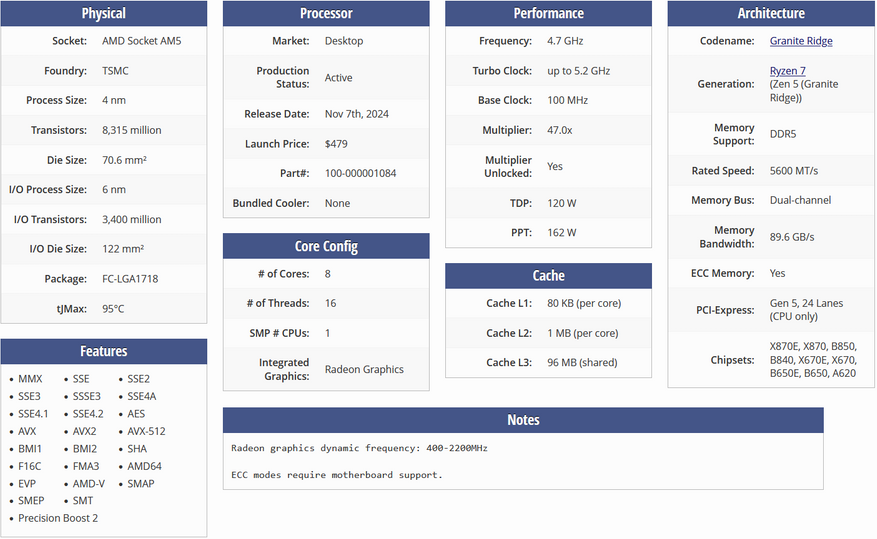Click the SSSE3 feature entry
The height and width of the screenshot is (539, 877).
(87, 396)
